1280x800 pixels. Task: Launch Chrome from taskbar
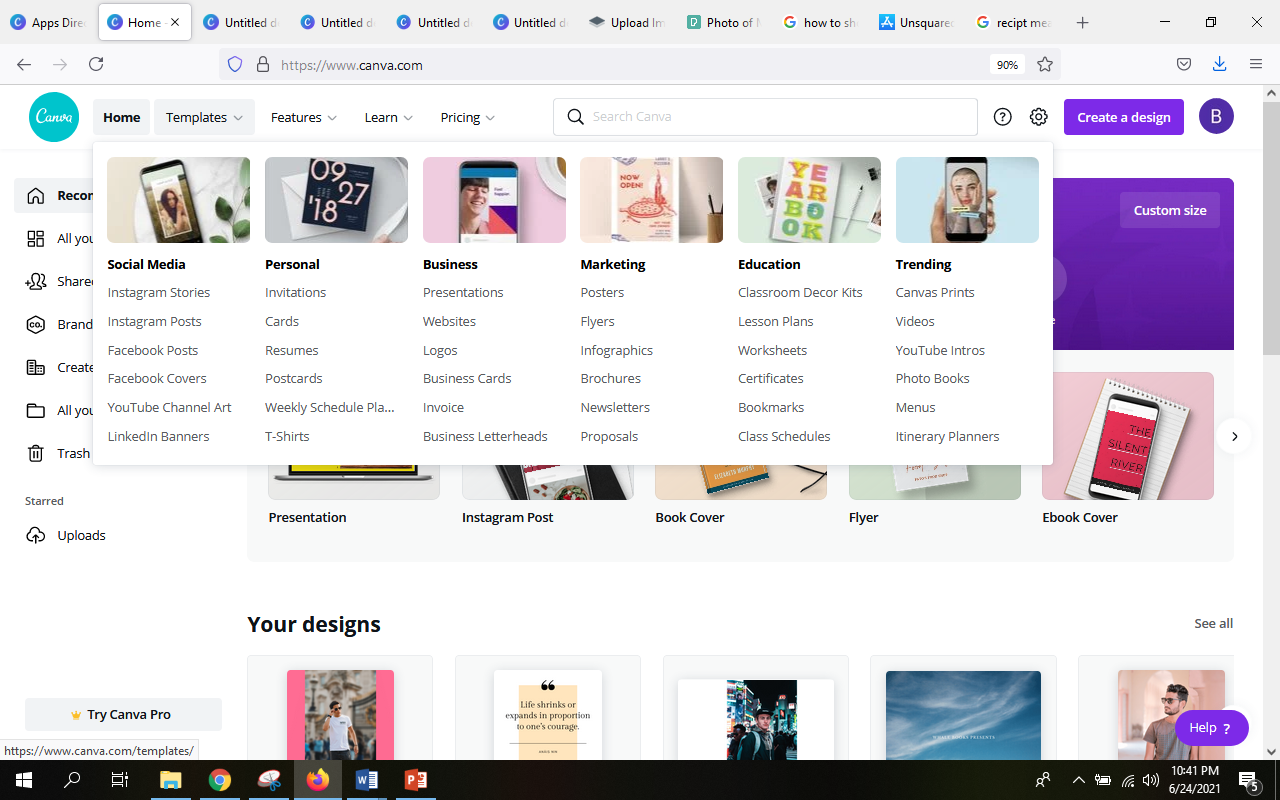click(x=220, y=780)
